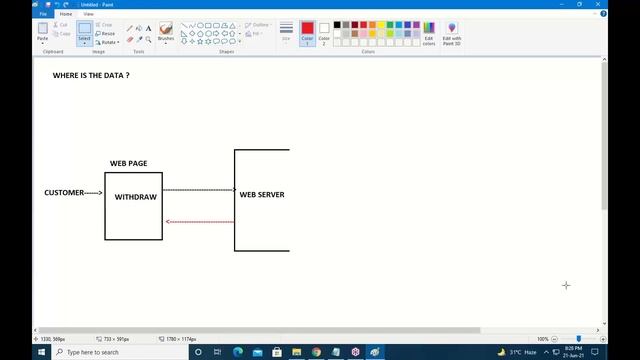Choose the Curve shape

tap(192, 25)
